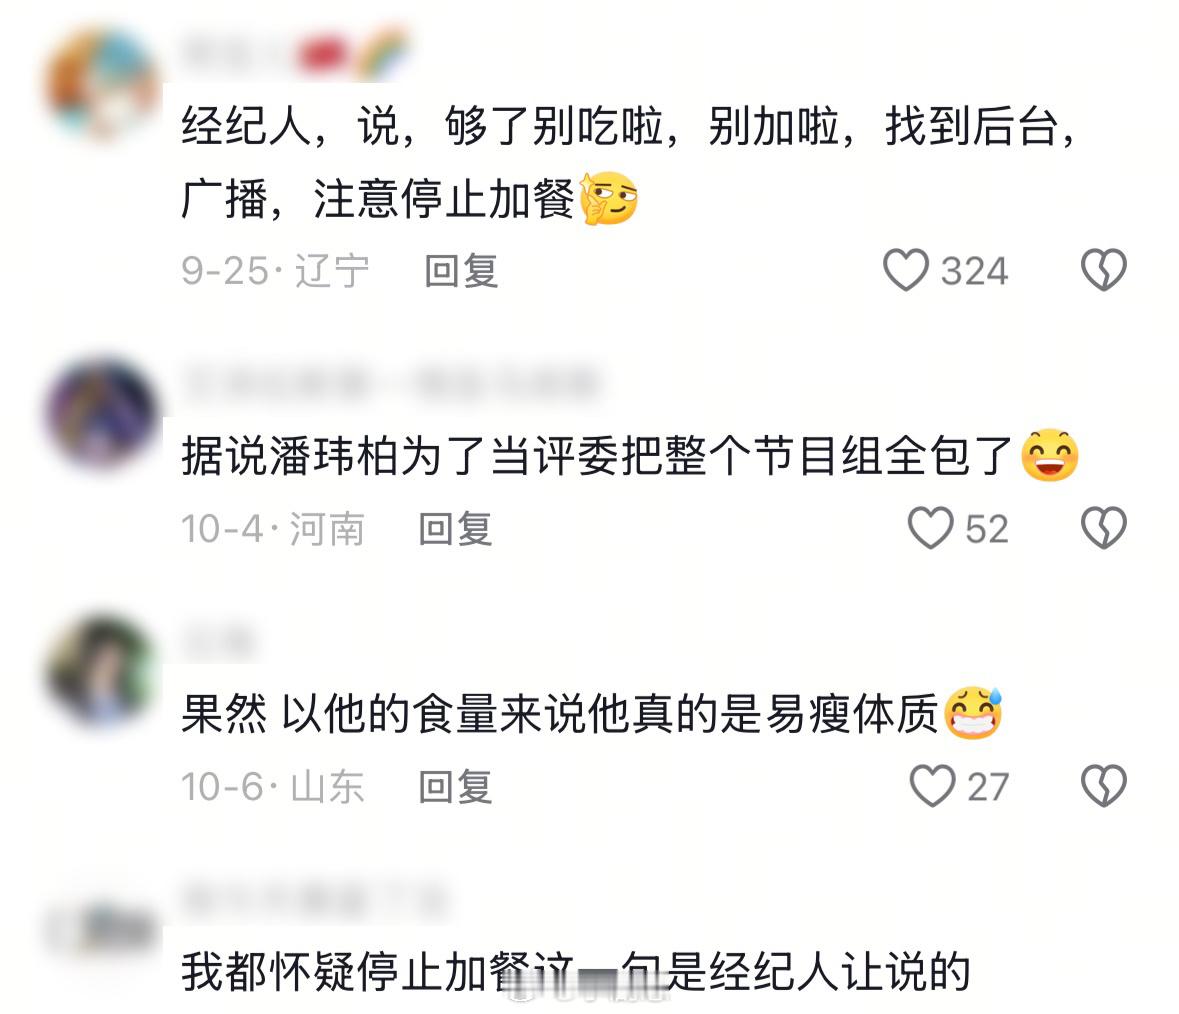Reply to the 10-4 河南 comment
The image size is (1179, 1014).
coord(455,528)
